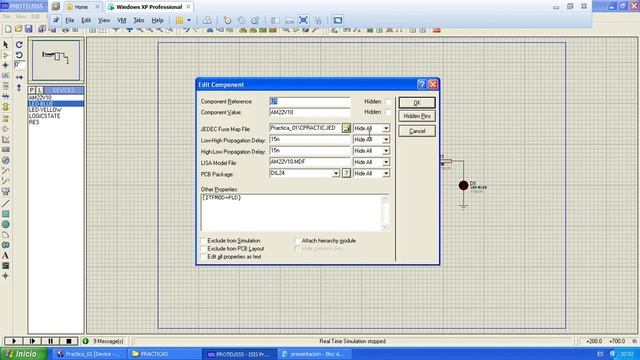Click the Cancel button

(417, 131)
